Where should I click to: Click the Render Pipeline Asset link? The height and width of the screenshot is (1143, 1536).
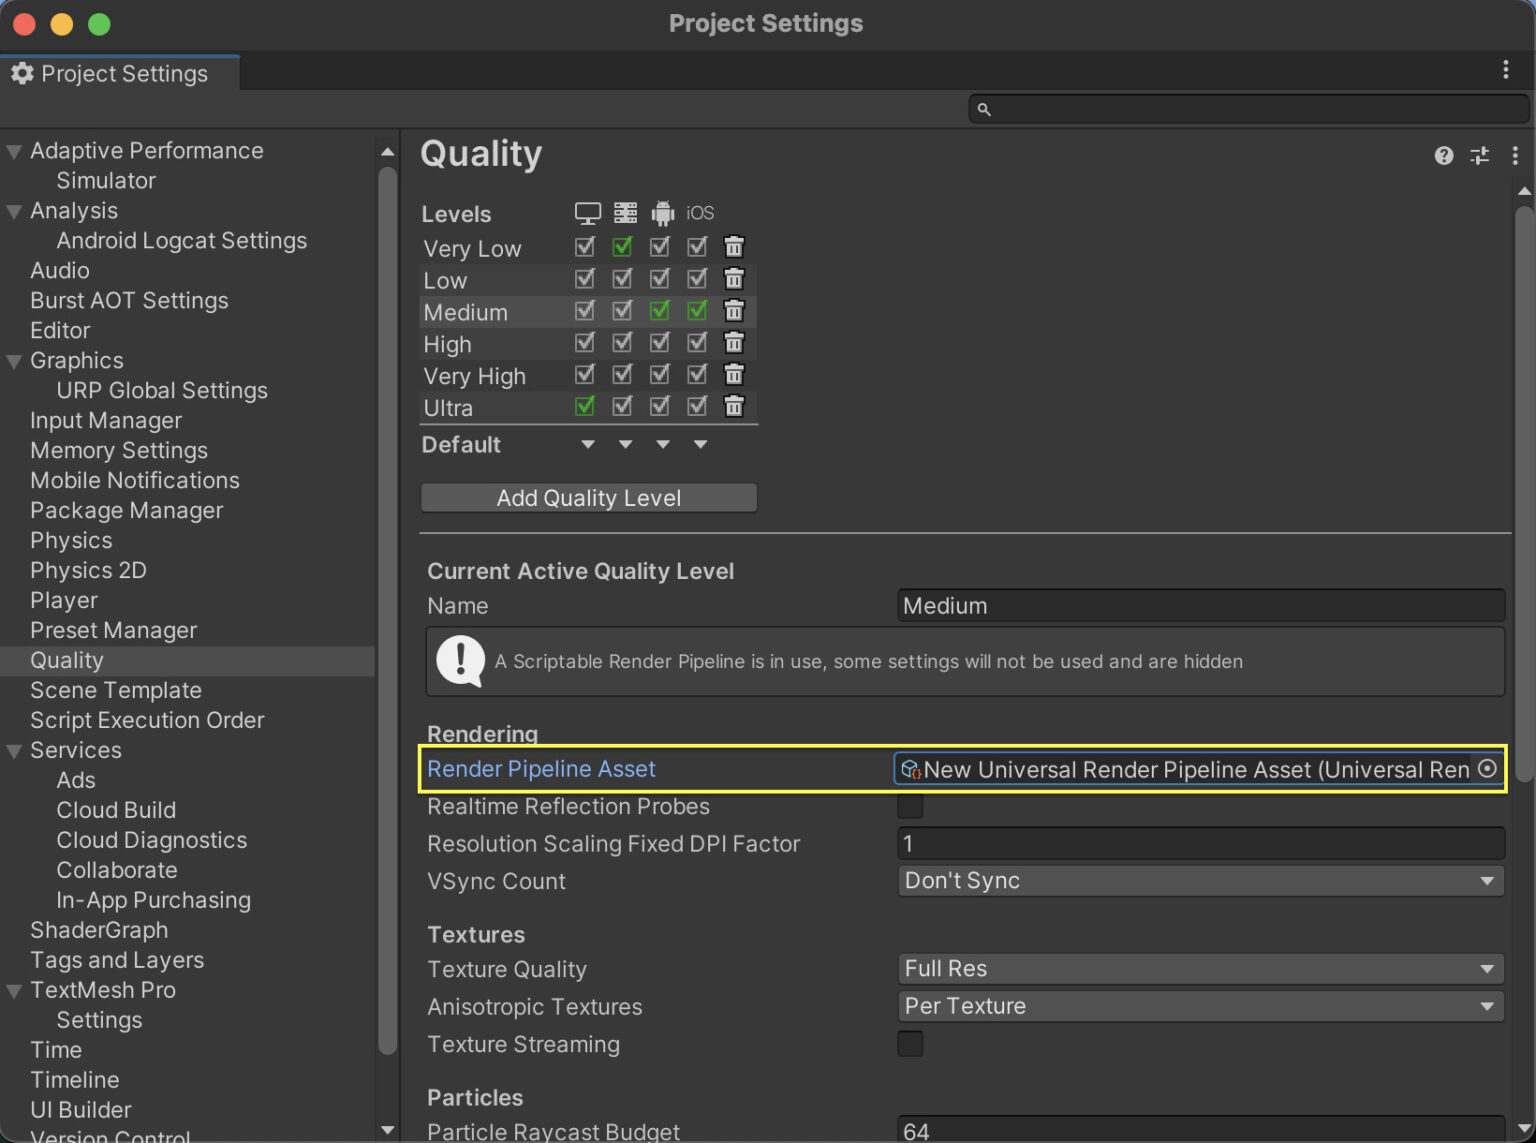coord(541,769)
